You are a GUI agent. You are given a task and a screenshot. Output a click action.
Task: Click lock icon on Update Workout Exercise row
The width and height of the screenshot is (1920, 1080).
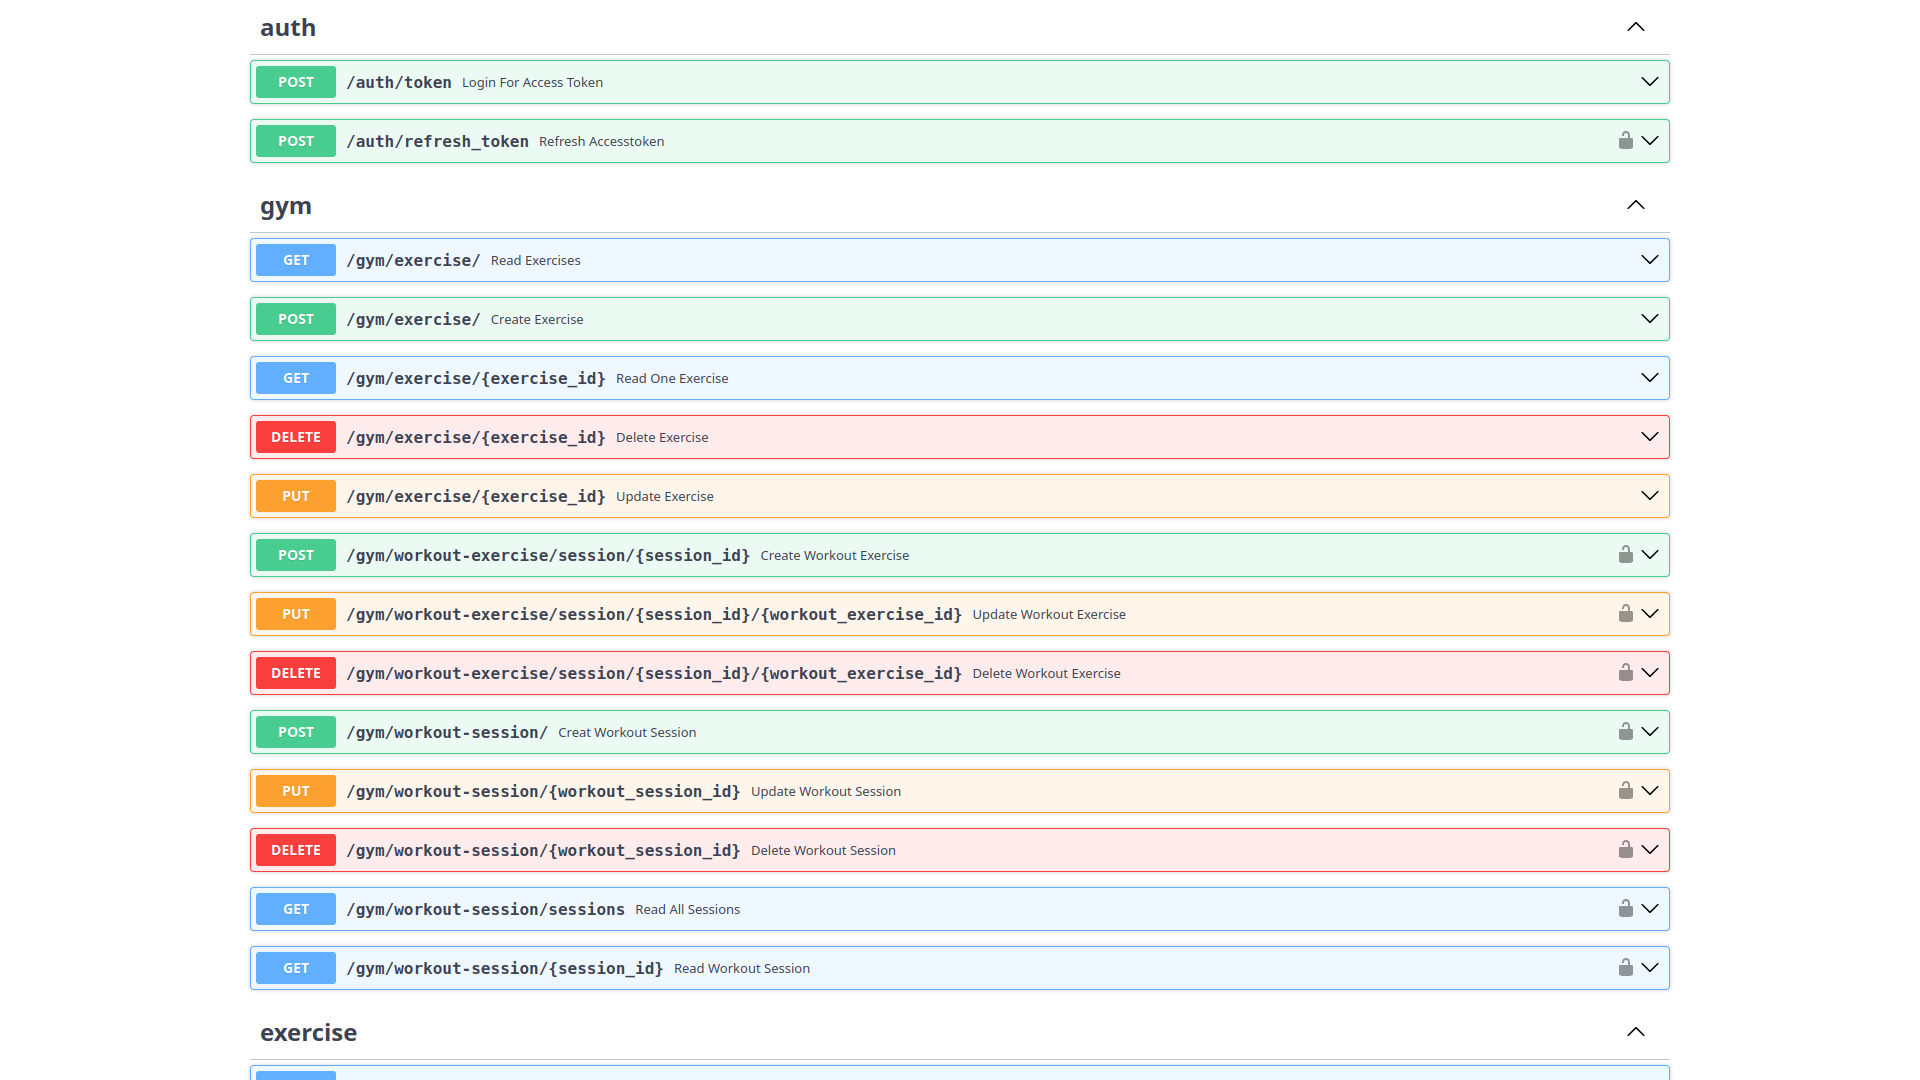[1626, 614]
